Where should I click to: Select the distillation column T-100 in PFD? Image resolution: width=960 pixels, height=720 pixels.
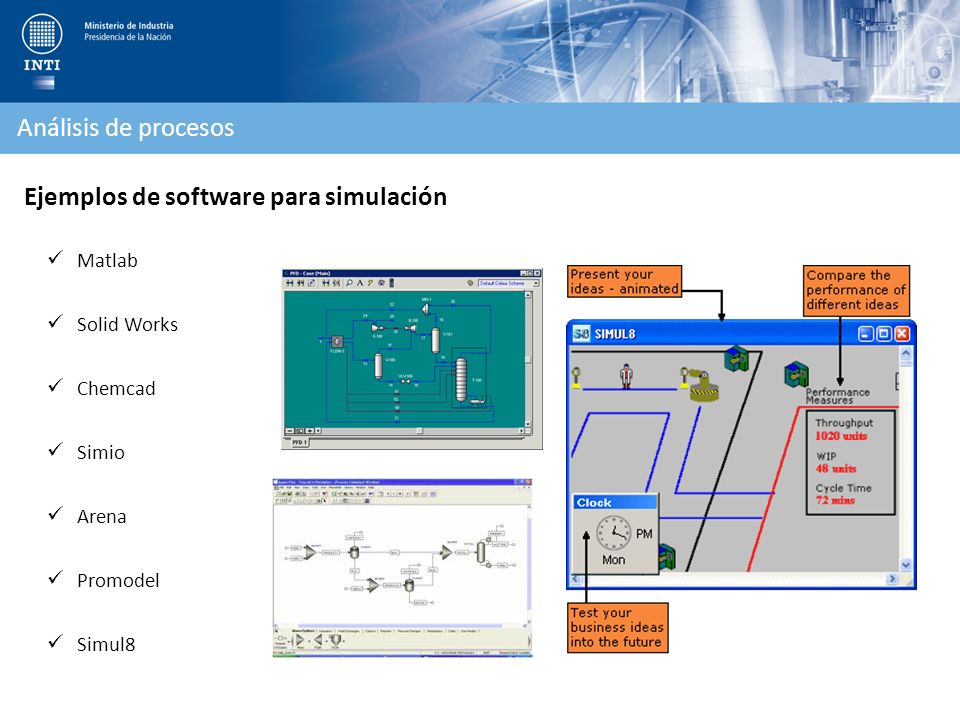(461, 380)
